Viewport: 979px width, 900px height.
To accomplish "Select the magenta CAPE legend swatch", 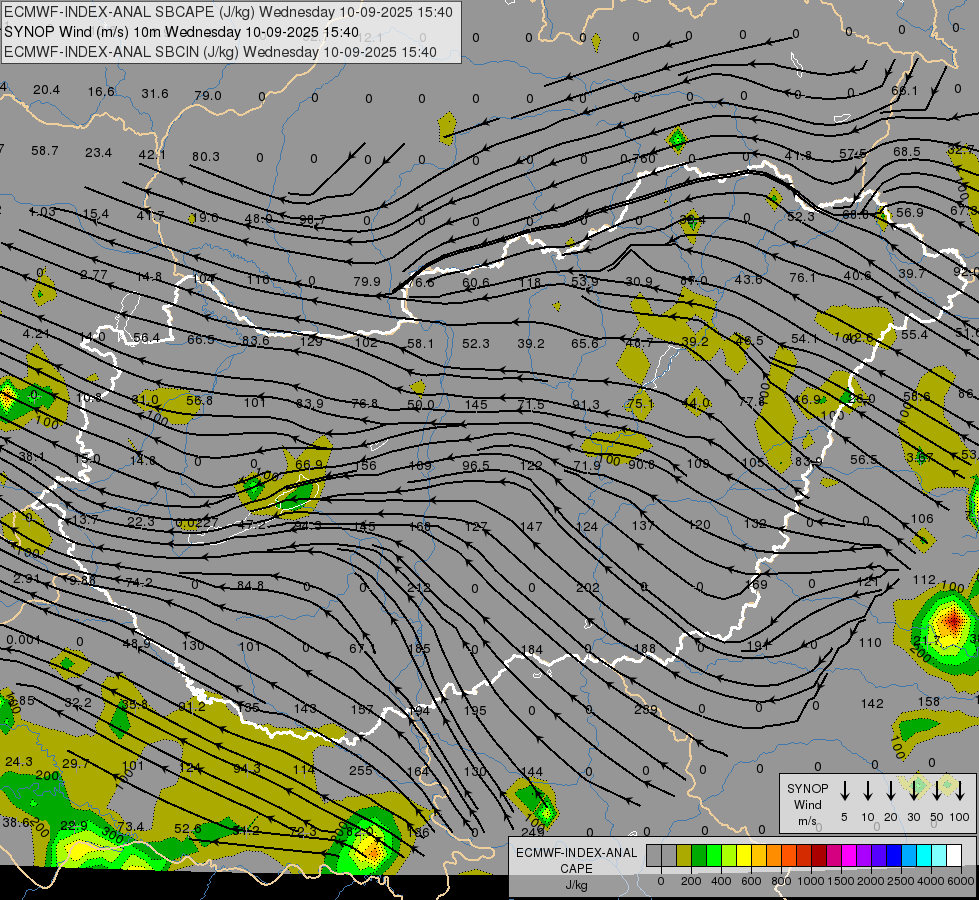I will pos(849,855).
